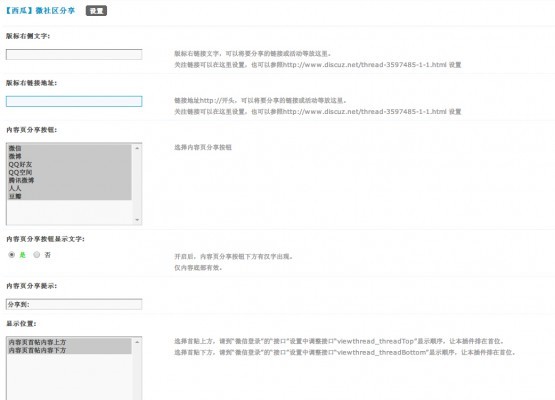Choose 是 radio for showing button text
Viewport: 555px width, 400px height.
point(12,255)
